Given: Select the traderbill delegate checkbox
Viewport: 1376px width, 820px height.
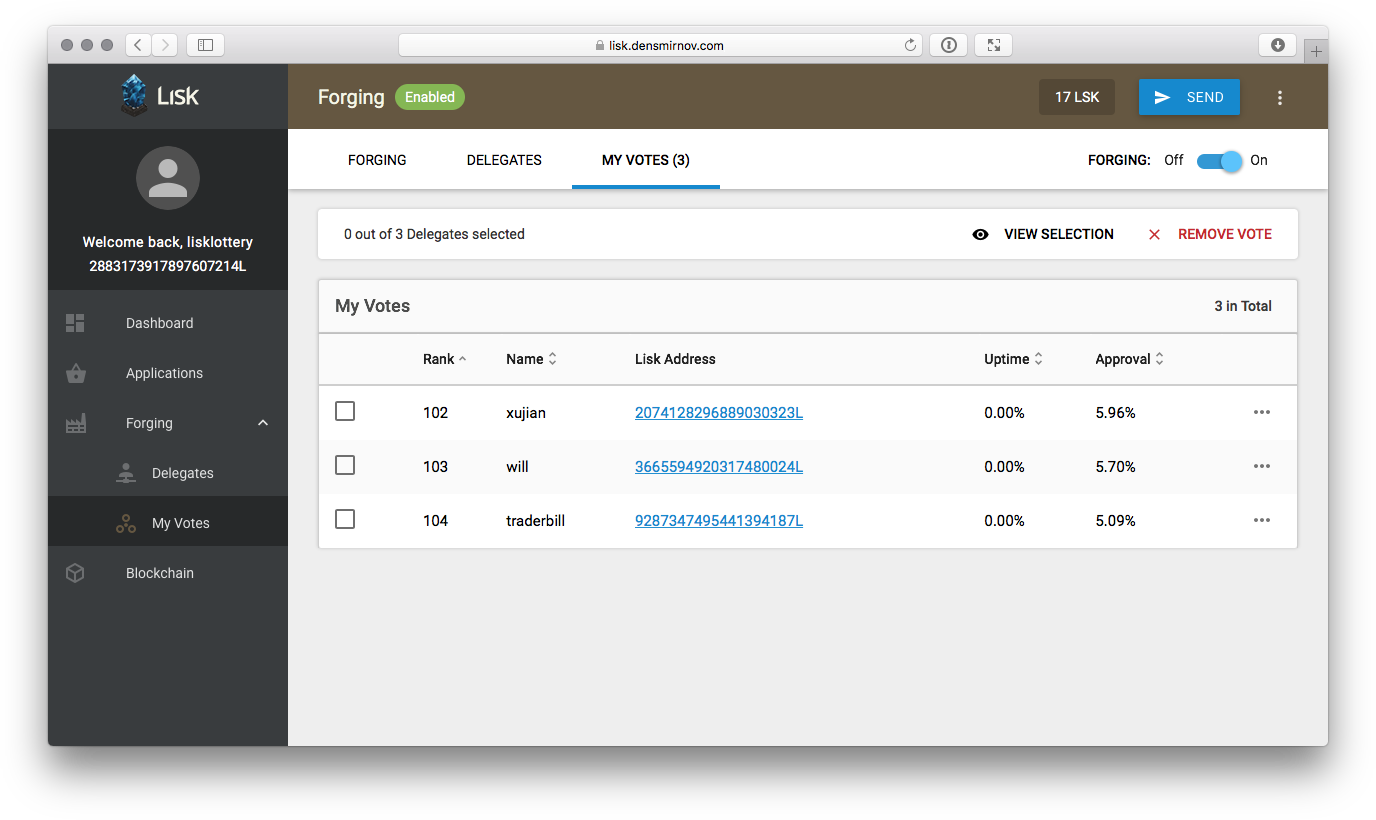Looking at the screenshot, I should tap(345, 519).
